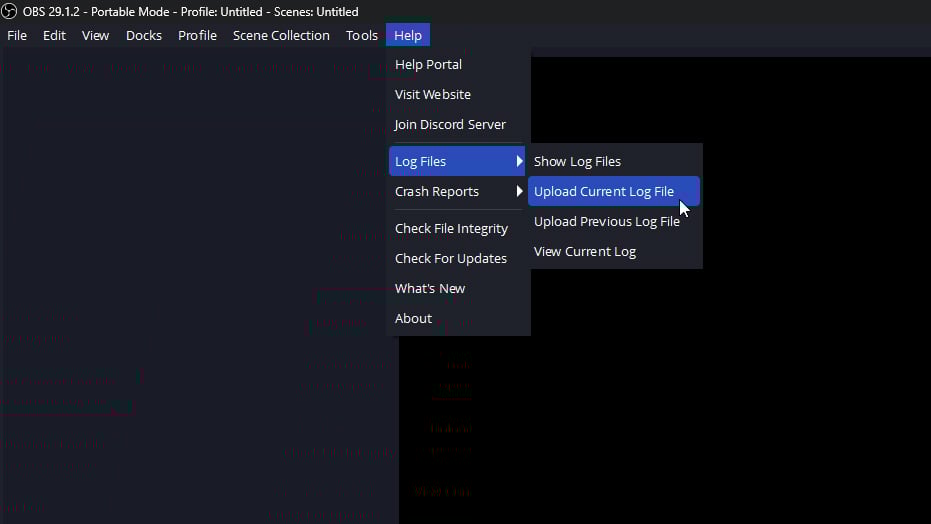Open the About dialog entry
Image resolution: width=931 pixels, height=524 pixels.
(x=457, y=319)
